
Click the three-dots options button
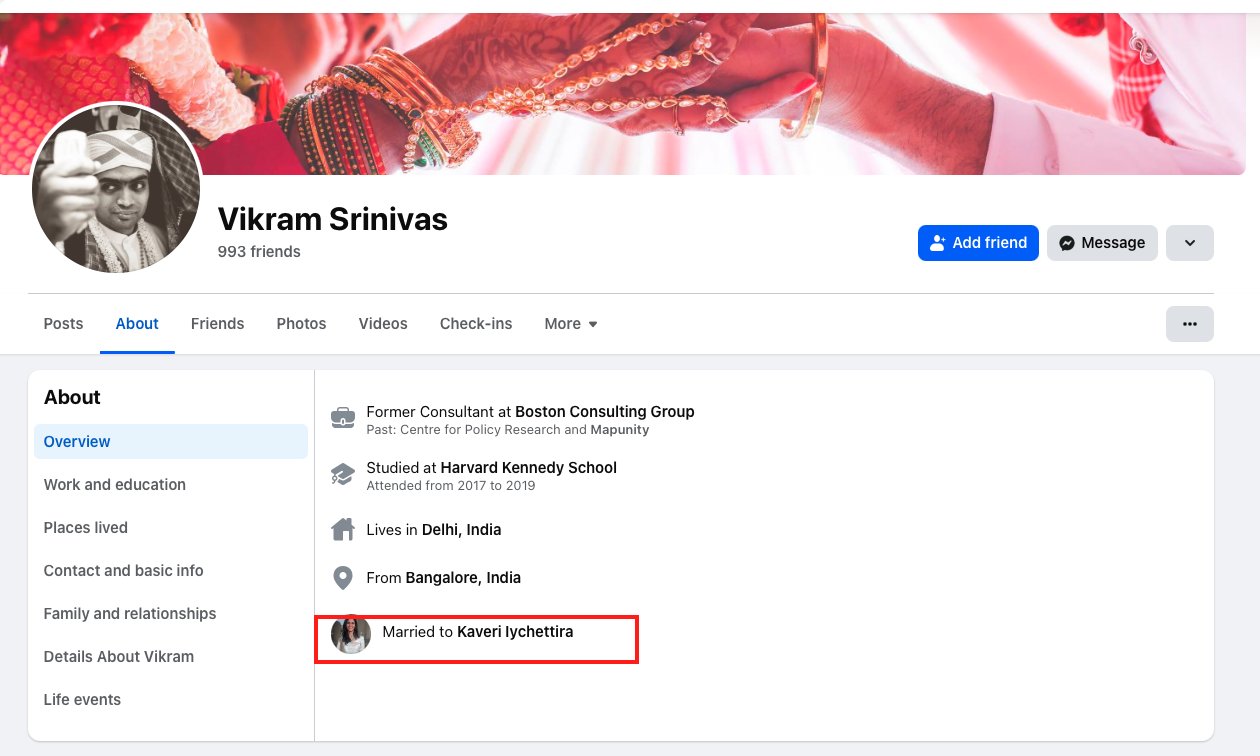(x=1189, y=324)
